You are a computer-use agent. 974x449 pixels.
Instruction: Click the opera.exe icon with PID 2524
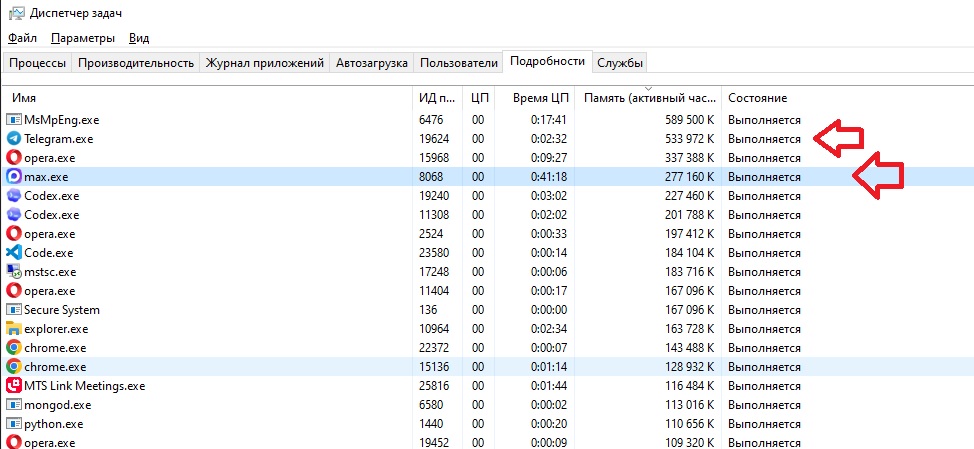(14, 234)
